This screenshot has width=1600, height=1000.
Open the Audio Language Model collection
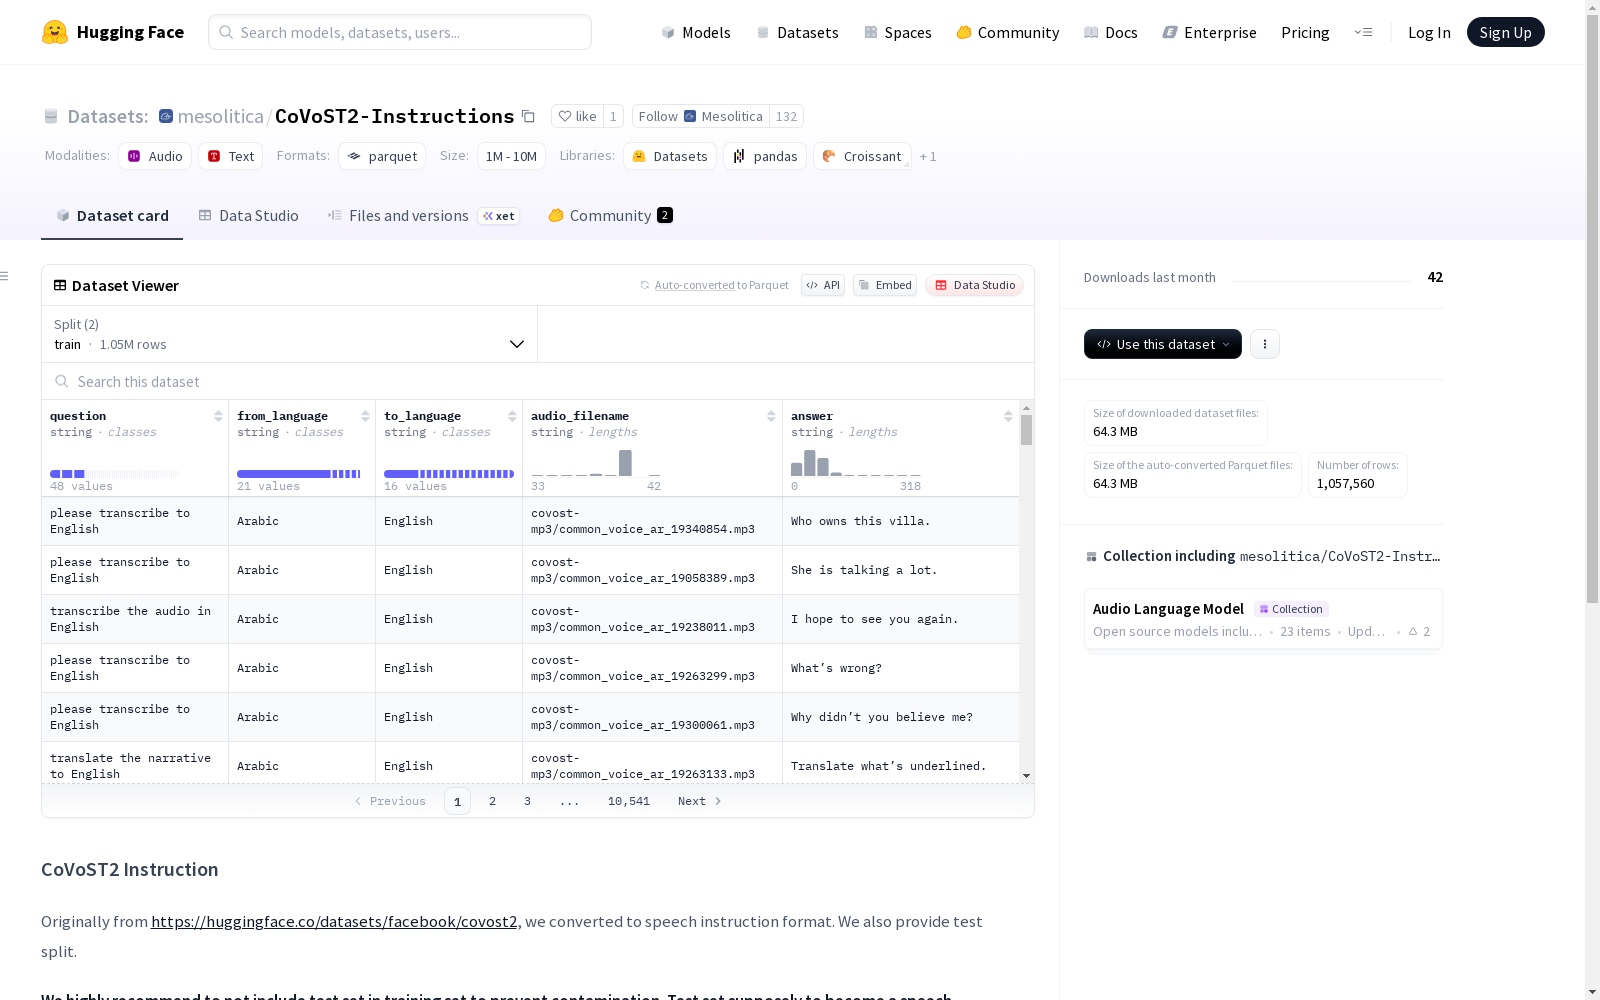tap(1263, 619)
